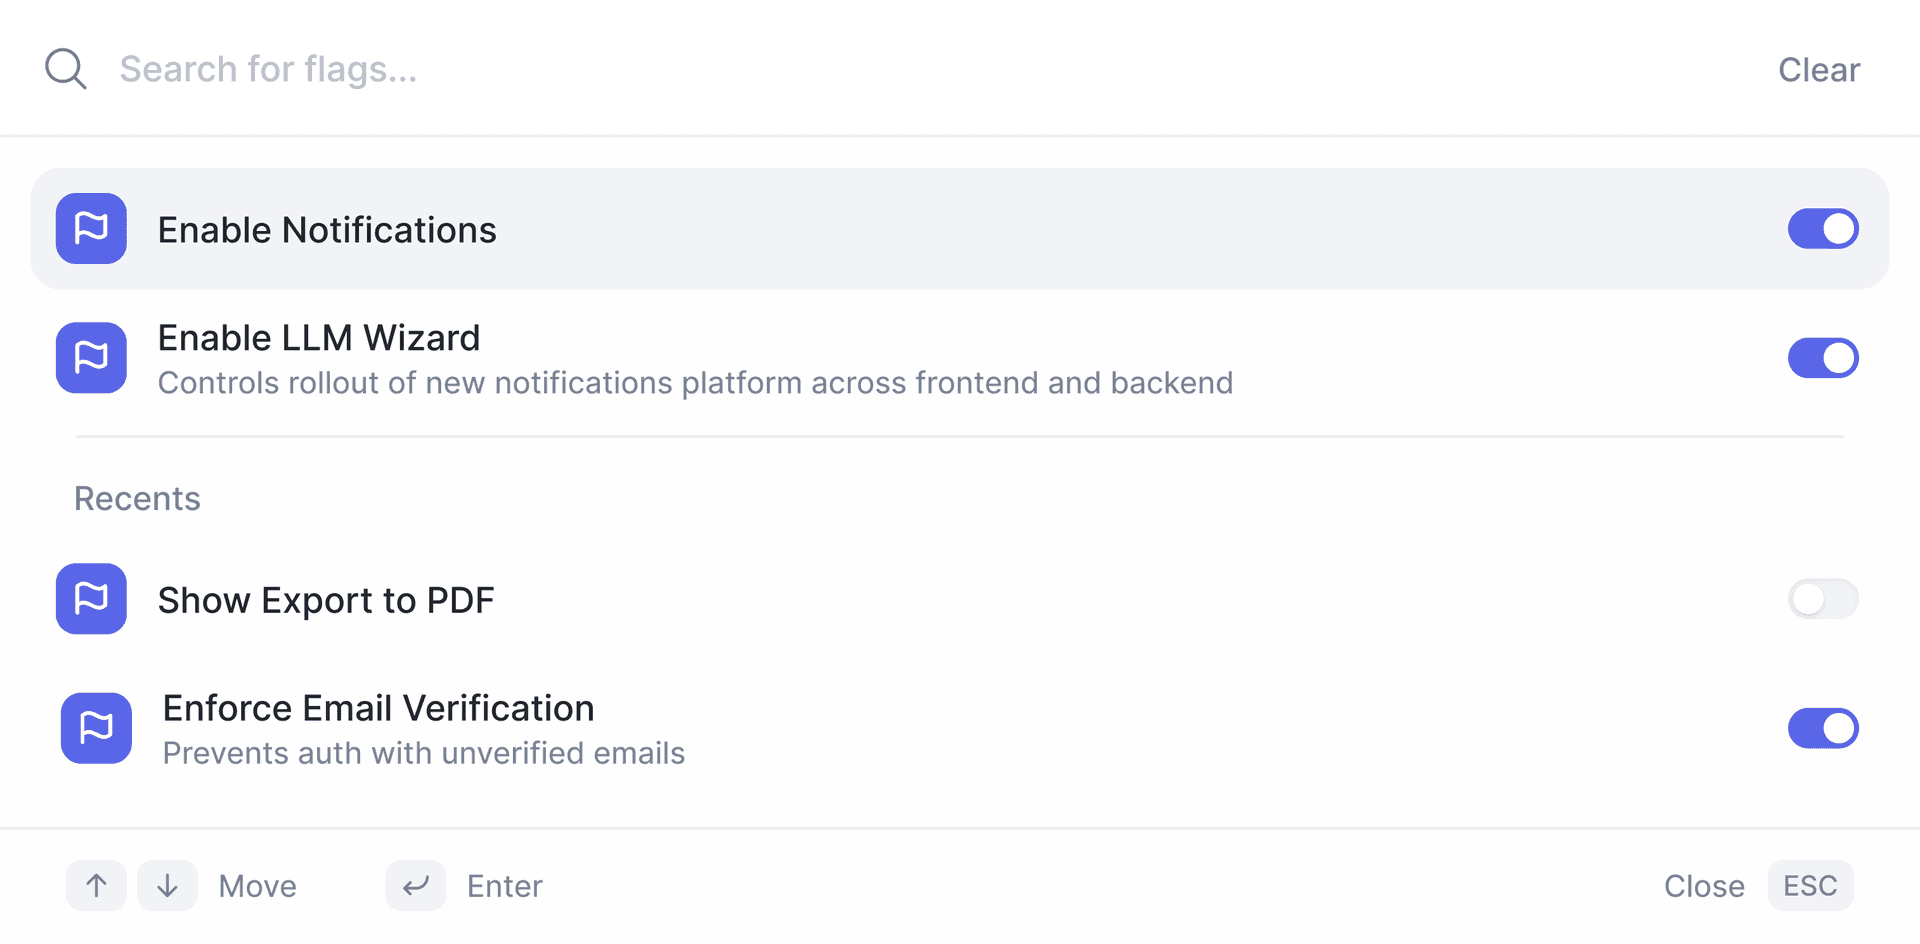This screenshot has height=944, width=1920.
Task: Click the Enter return key icon
Action: 416,886
